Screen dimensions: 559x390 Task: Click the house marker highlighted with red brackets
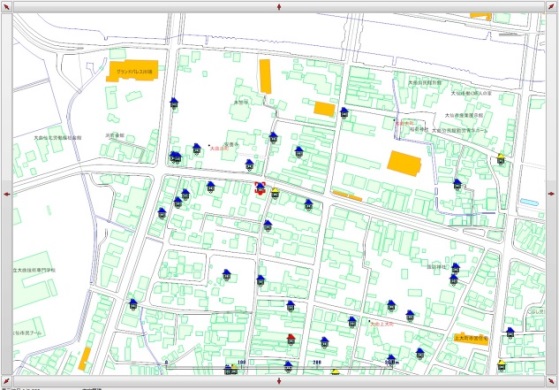[260, 188]
